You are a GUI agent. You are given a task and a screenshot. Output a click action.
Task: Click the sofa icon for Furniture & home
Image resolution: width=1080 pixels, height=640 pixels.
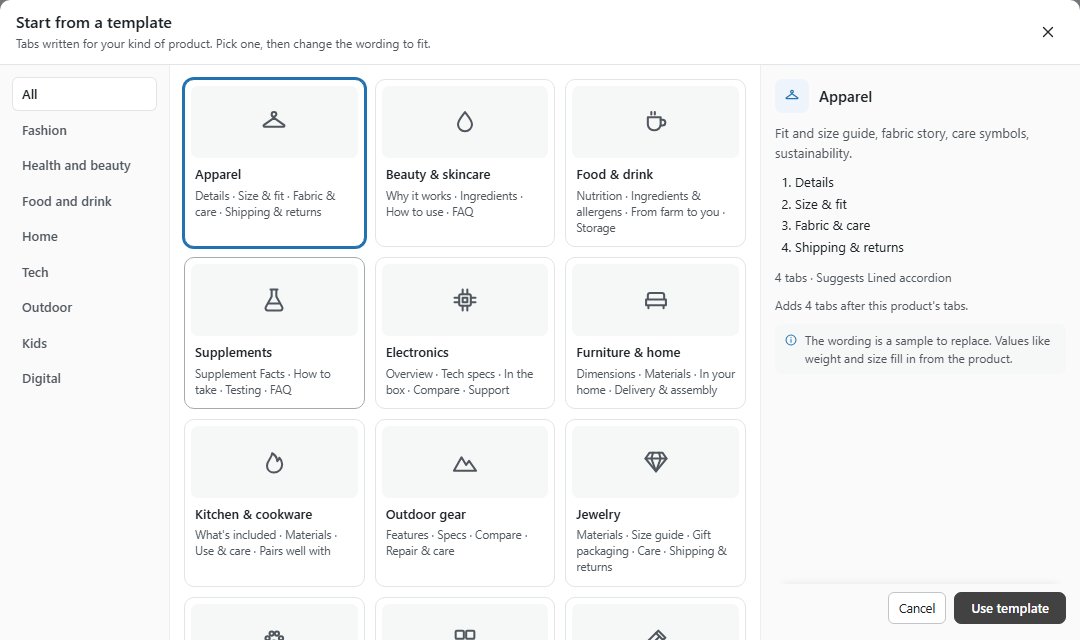point(656,300)
